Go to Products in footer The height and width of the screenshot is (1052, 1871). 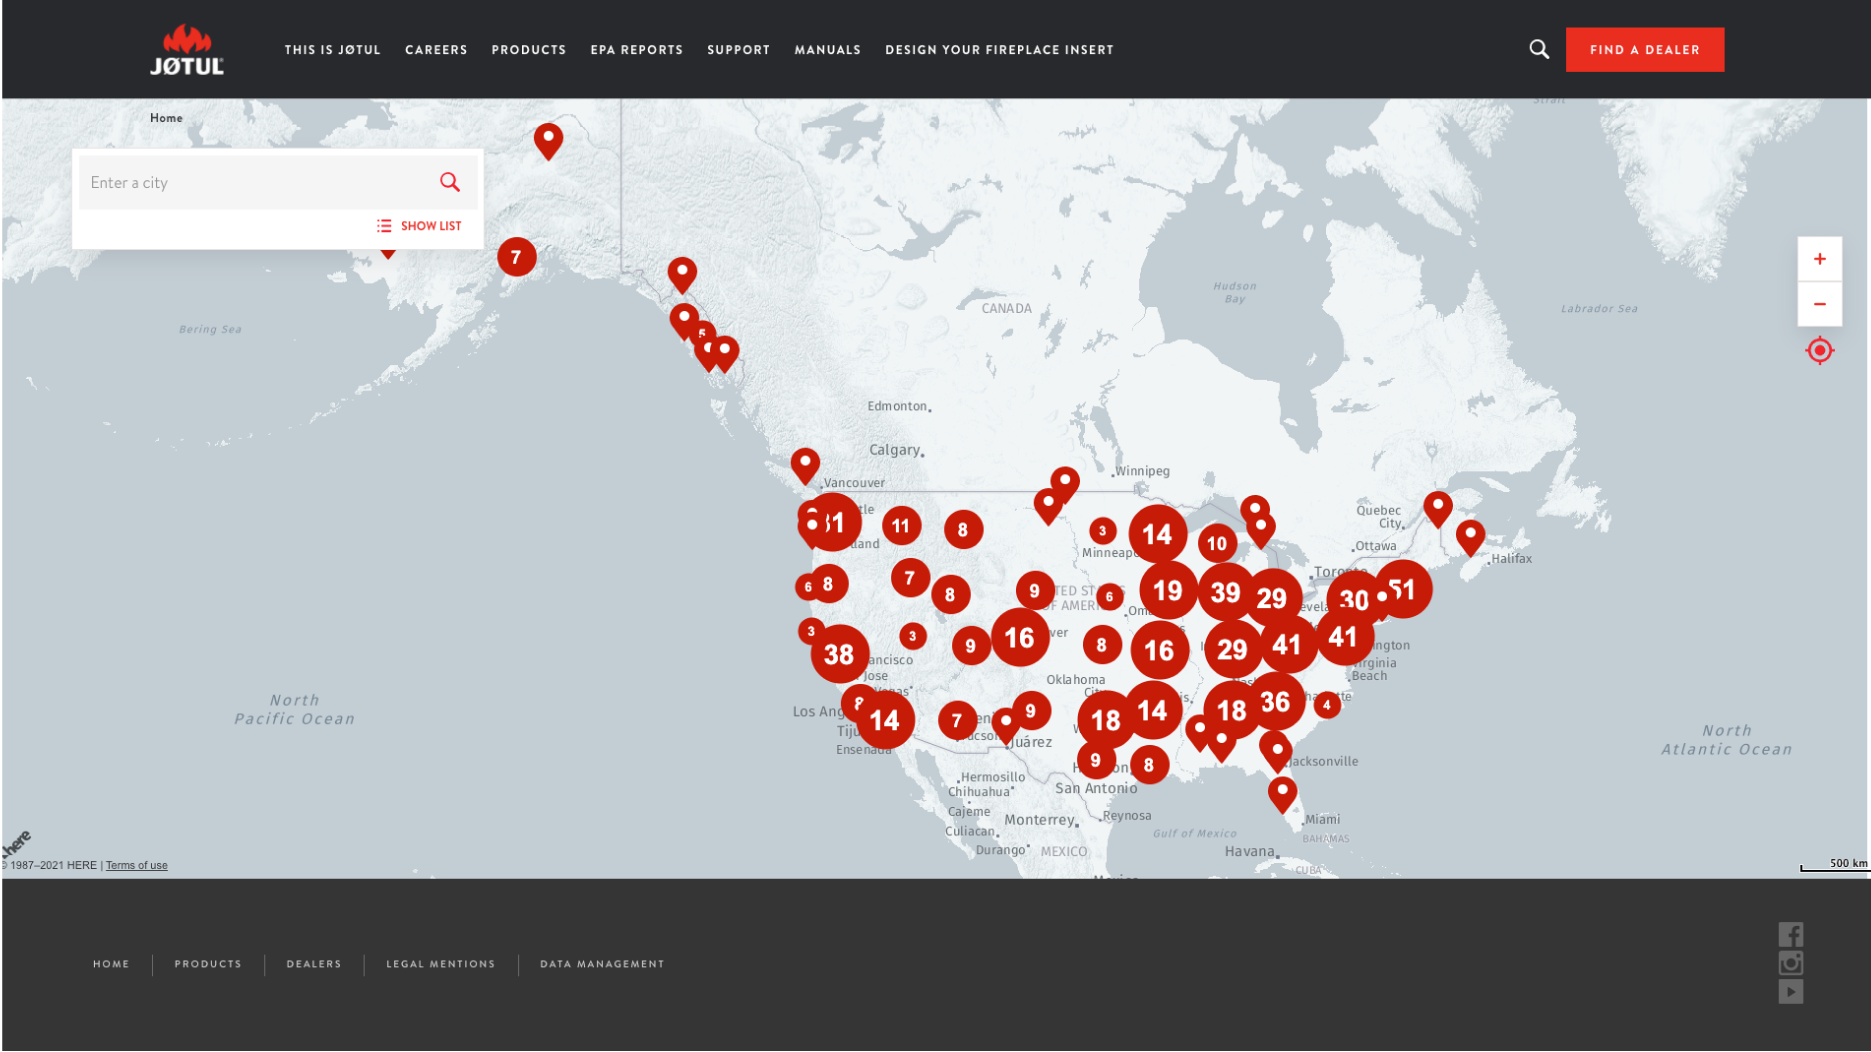pyautogui.click(x=208, y=964)
